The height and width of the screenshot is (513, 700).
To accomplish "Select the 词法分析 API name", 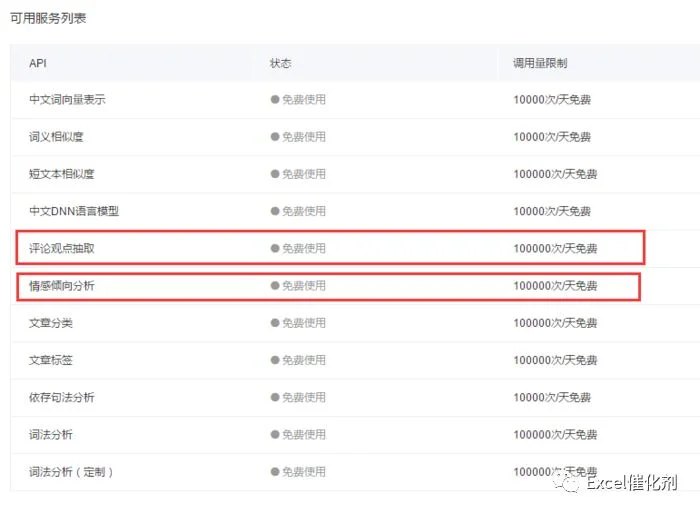I will 51,434.
